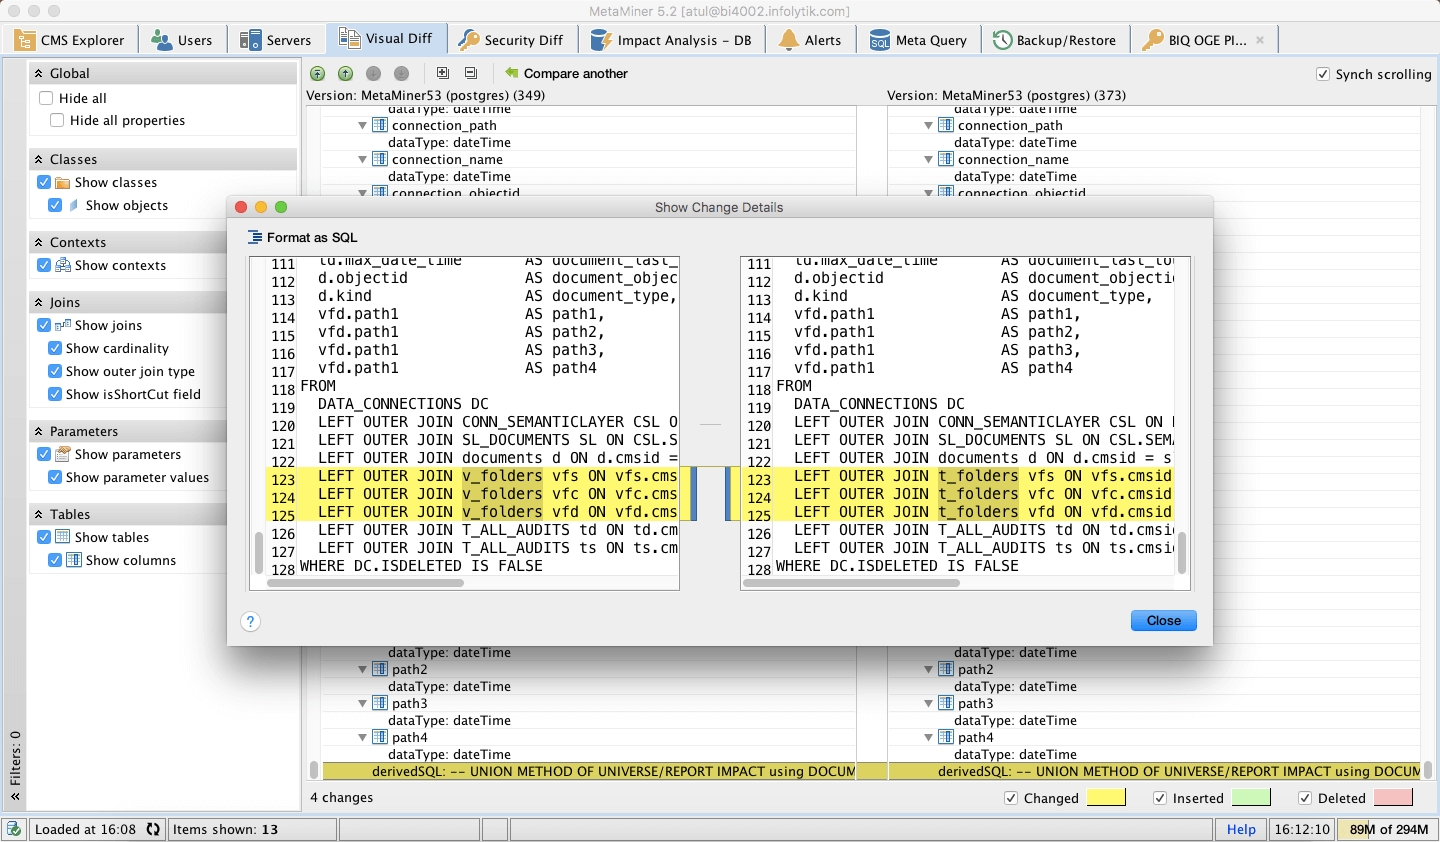Screen dimensions: 1440x842
Task: Jump to first change arrow icon
Action: (x=317, y=73)
